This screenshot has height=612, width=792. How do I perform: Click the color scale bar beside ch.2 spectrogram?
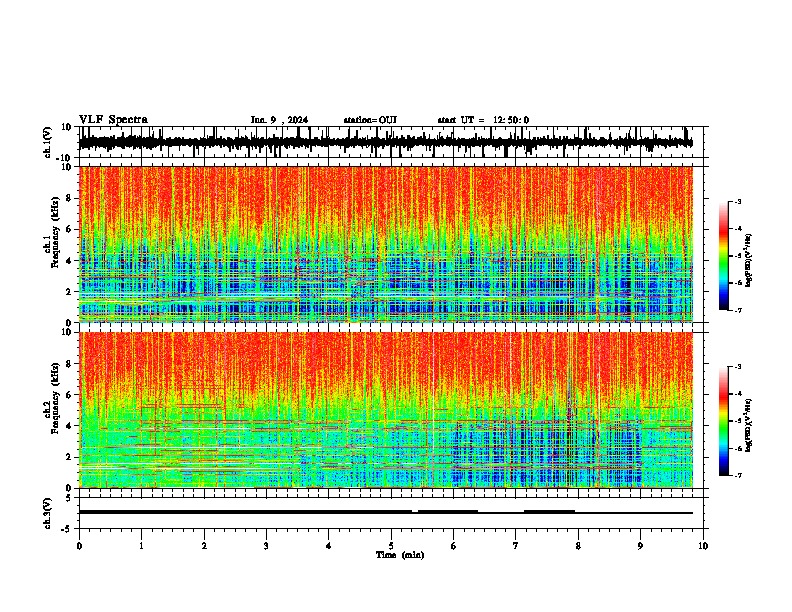[x=724, y=421]
